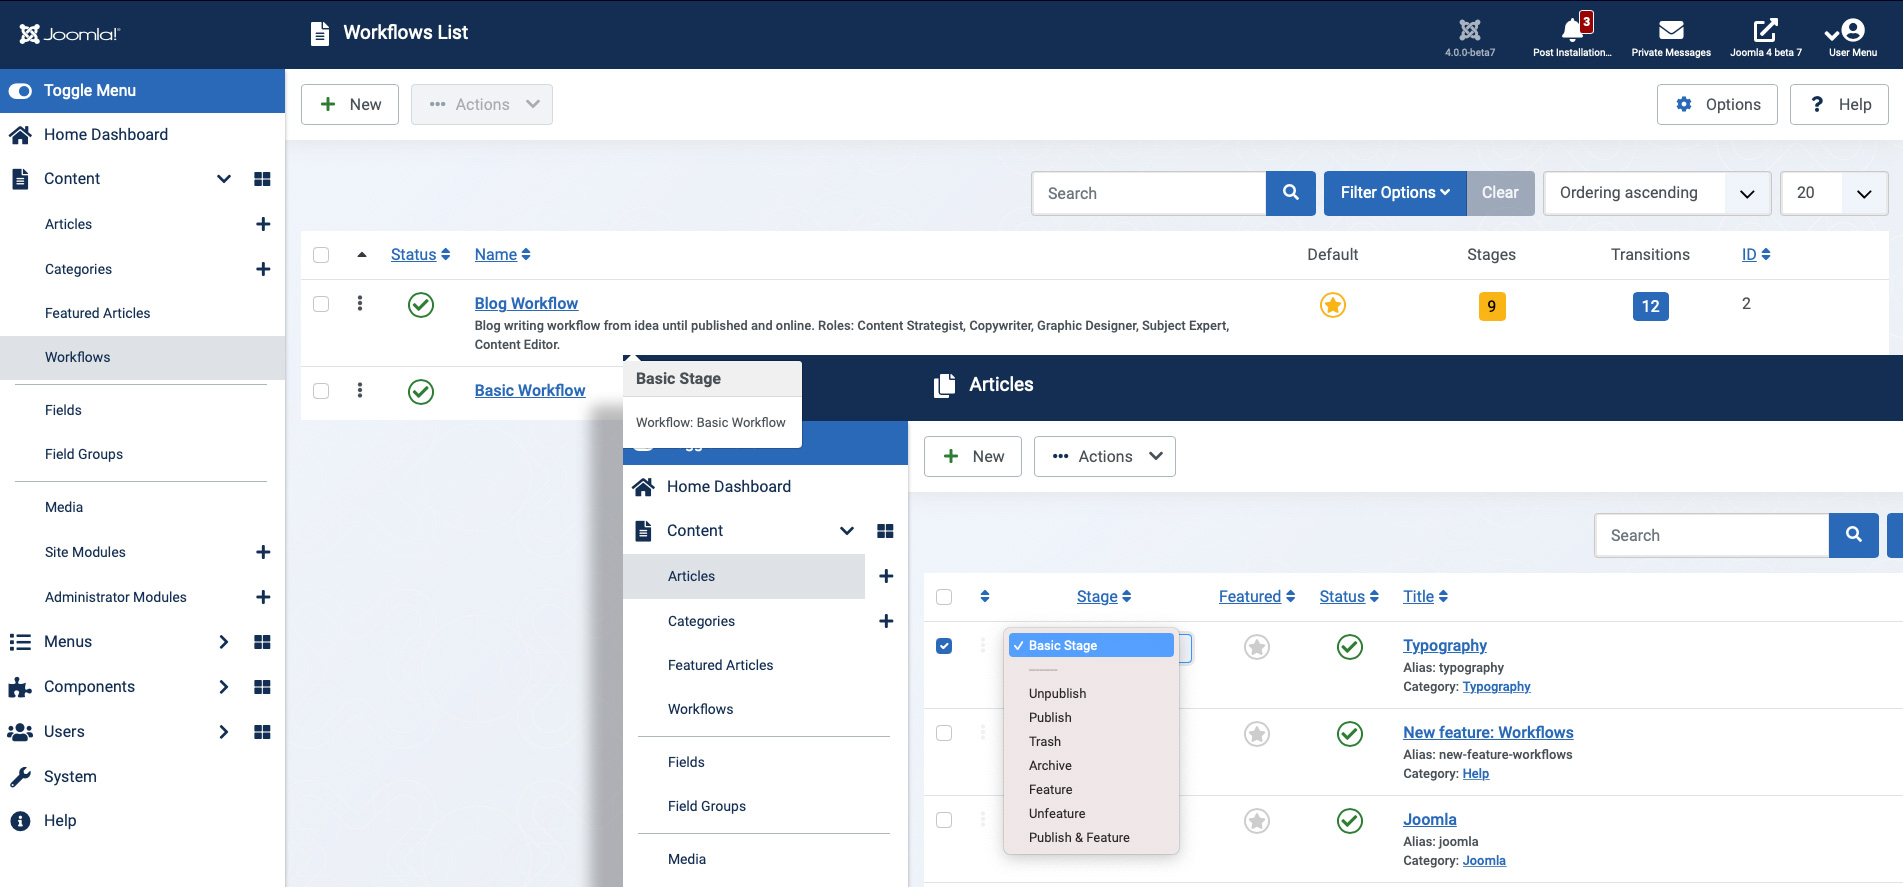The width and height of the screenshot is (1903, 887).
Task: Open Private Messages envelope icon
Action: (x=1671, y=30)
